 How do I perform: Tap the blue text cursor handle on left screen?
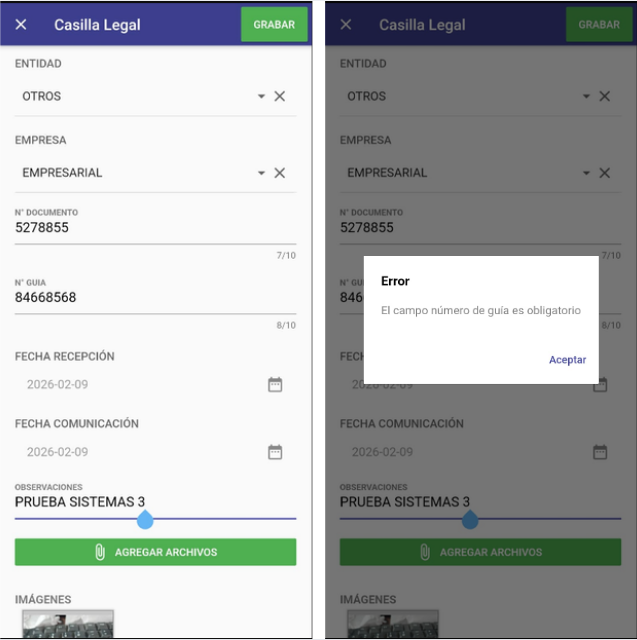pyautogui.click(x=145, y=520)
